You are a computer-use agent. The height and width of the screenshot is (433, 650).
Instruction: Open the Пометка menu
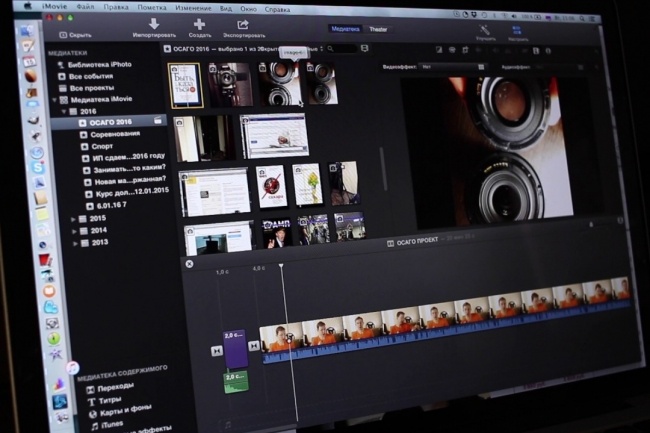pos(152,7)
